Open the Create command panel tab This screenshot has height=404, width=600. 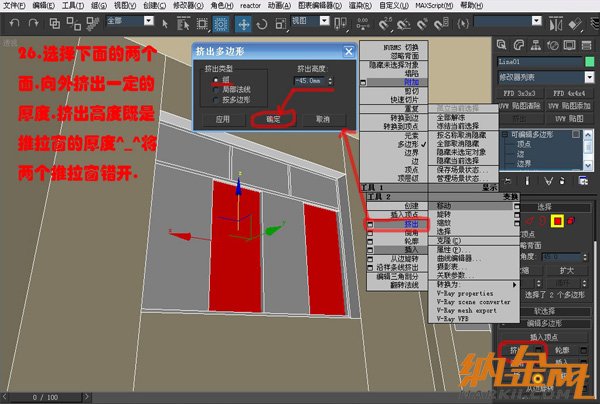point(501,45)
